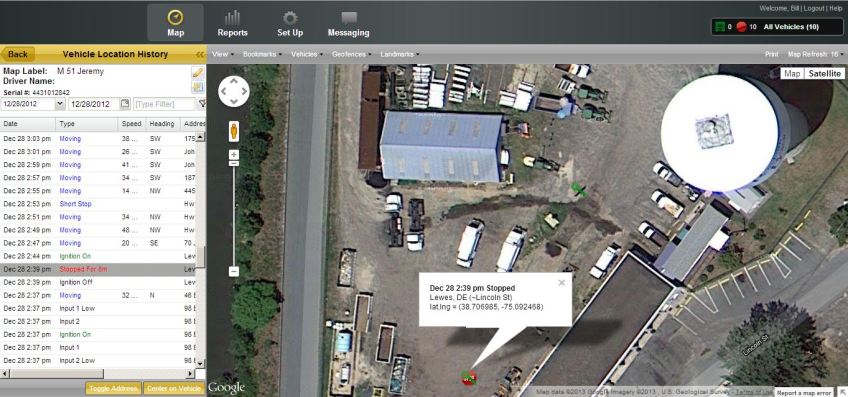Screen dimensions: 848x397
Task: Open the View menu on map toolbar
Action: tap(223, 54)
